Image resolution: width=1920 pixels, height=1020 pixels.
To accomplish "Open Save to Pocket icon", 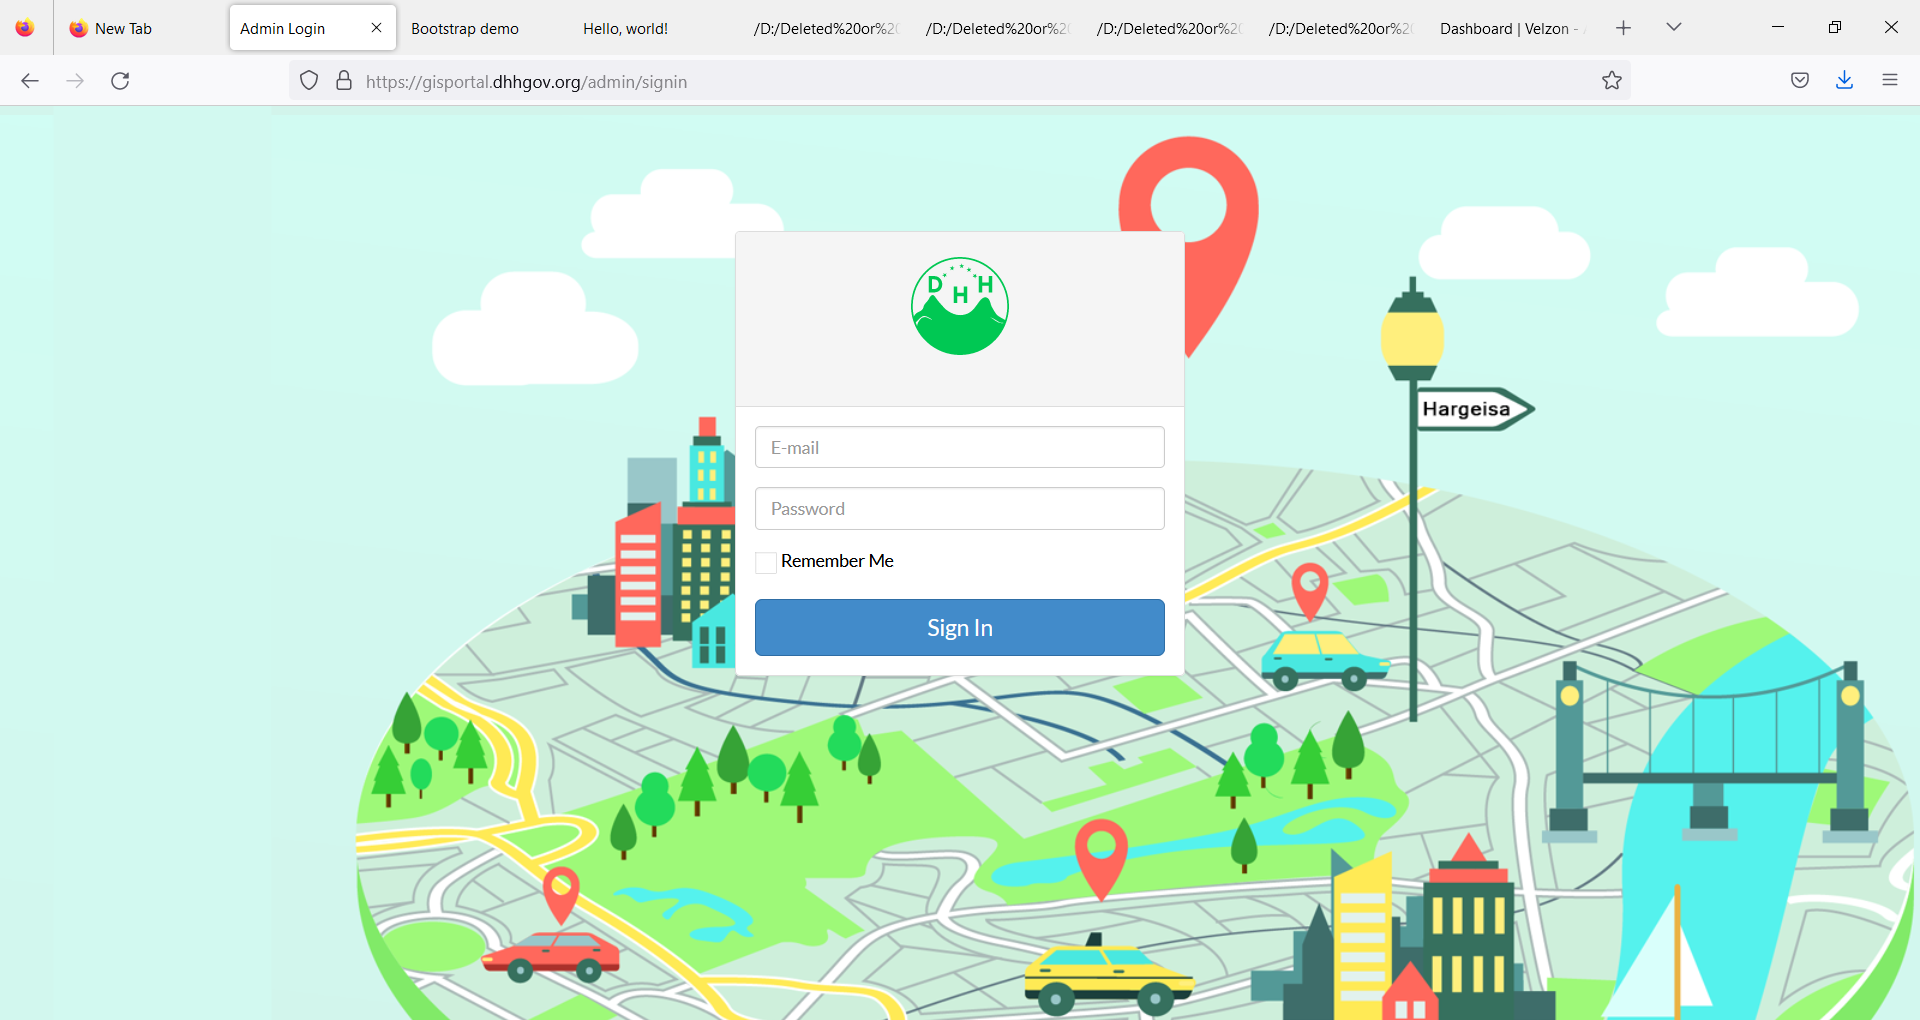I will 1800,81.
